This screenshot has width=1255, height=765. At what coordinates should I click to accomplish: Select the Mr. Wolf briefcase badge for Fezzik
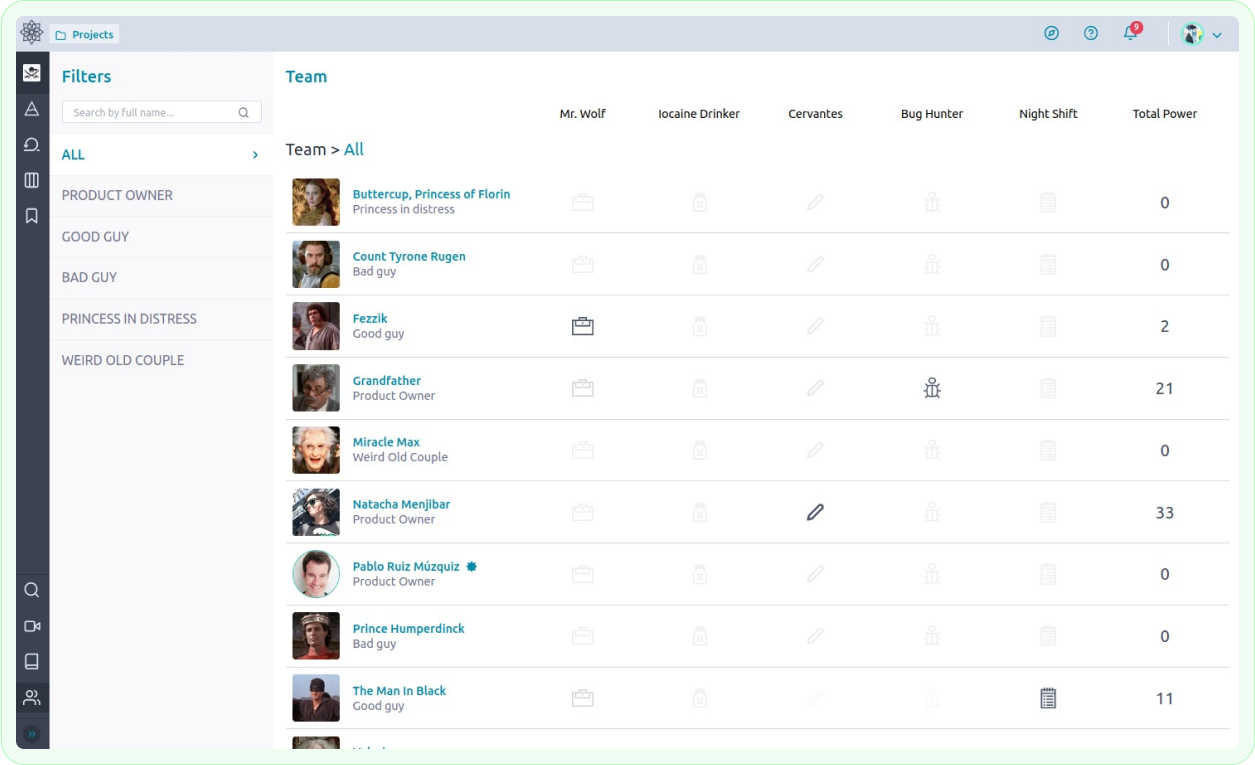pos(583,325)
